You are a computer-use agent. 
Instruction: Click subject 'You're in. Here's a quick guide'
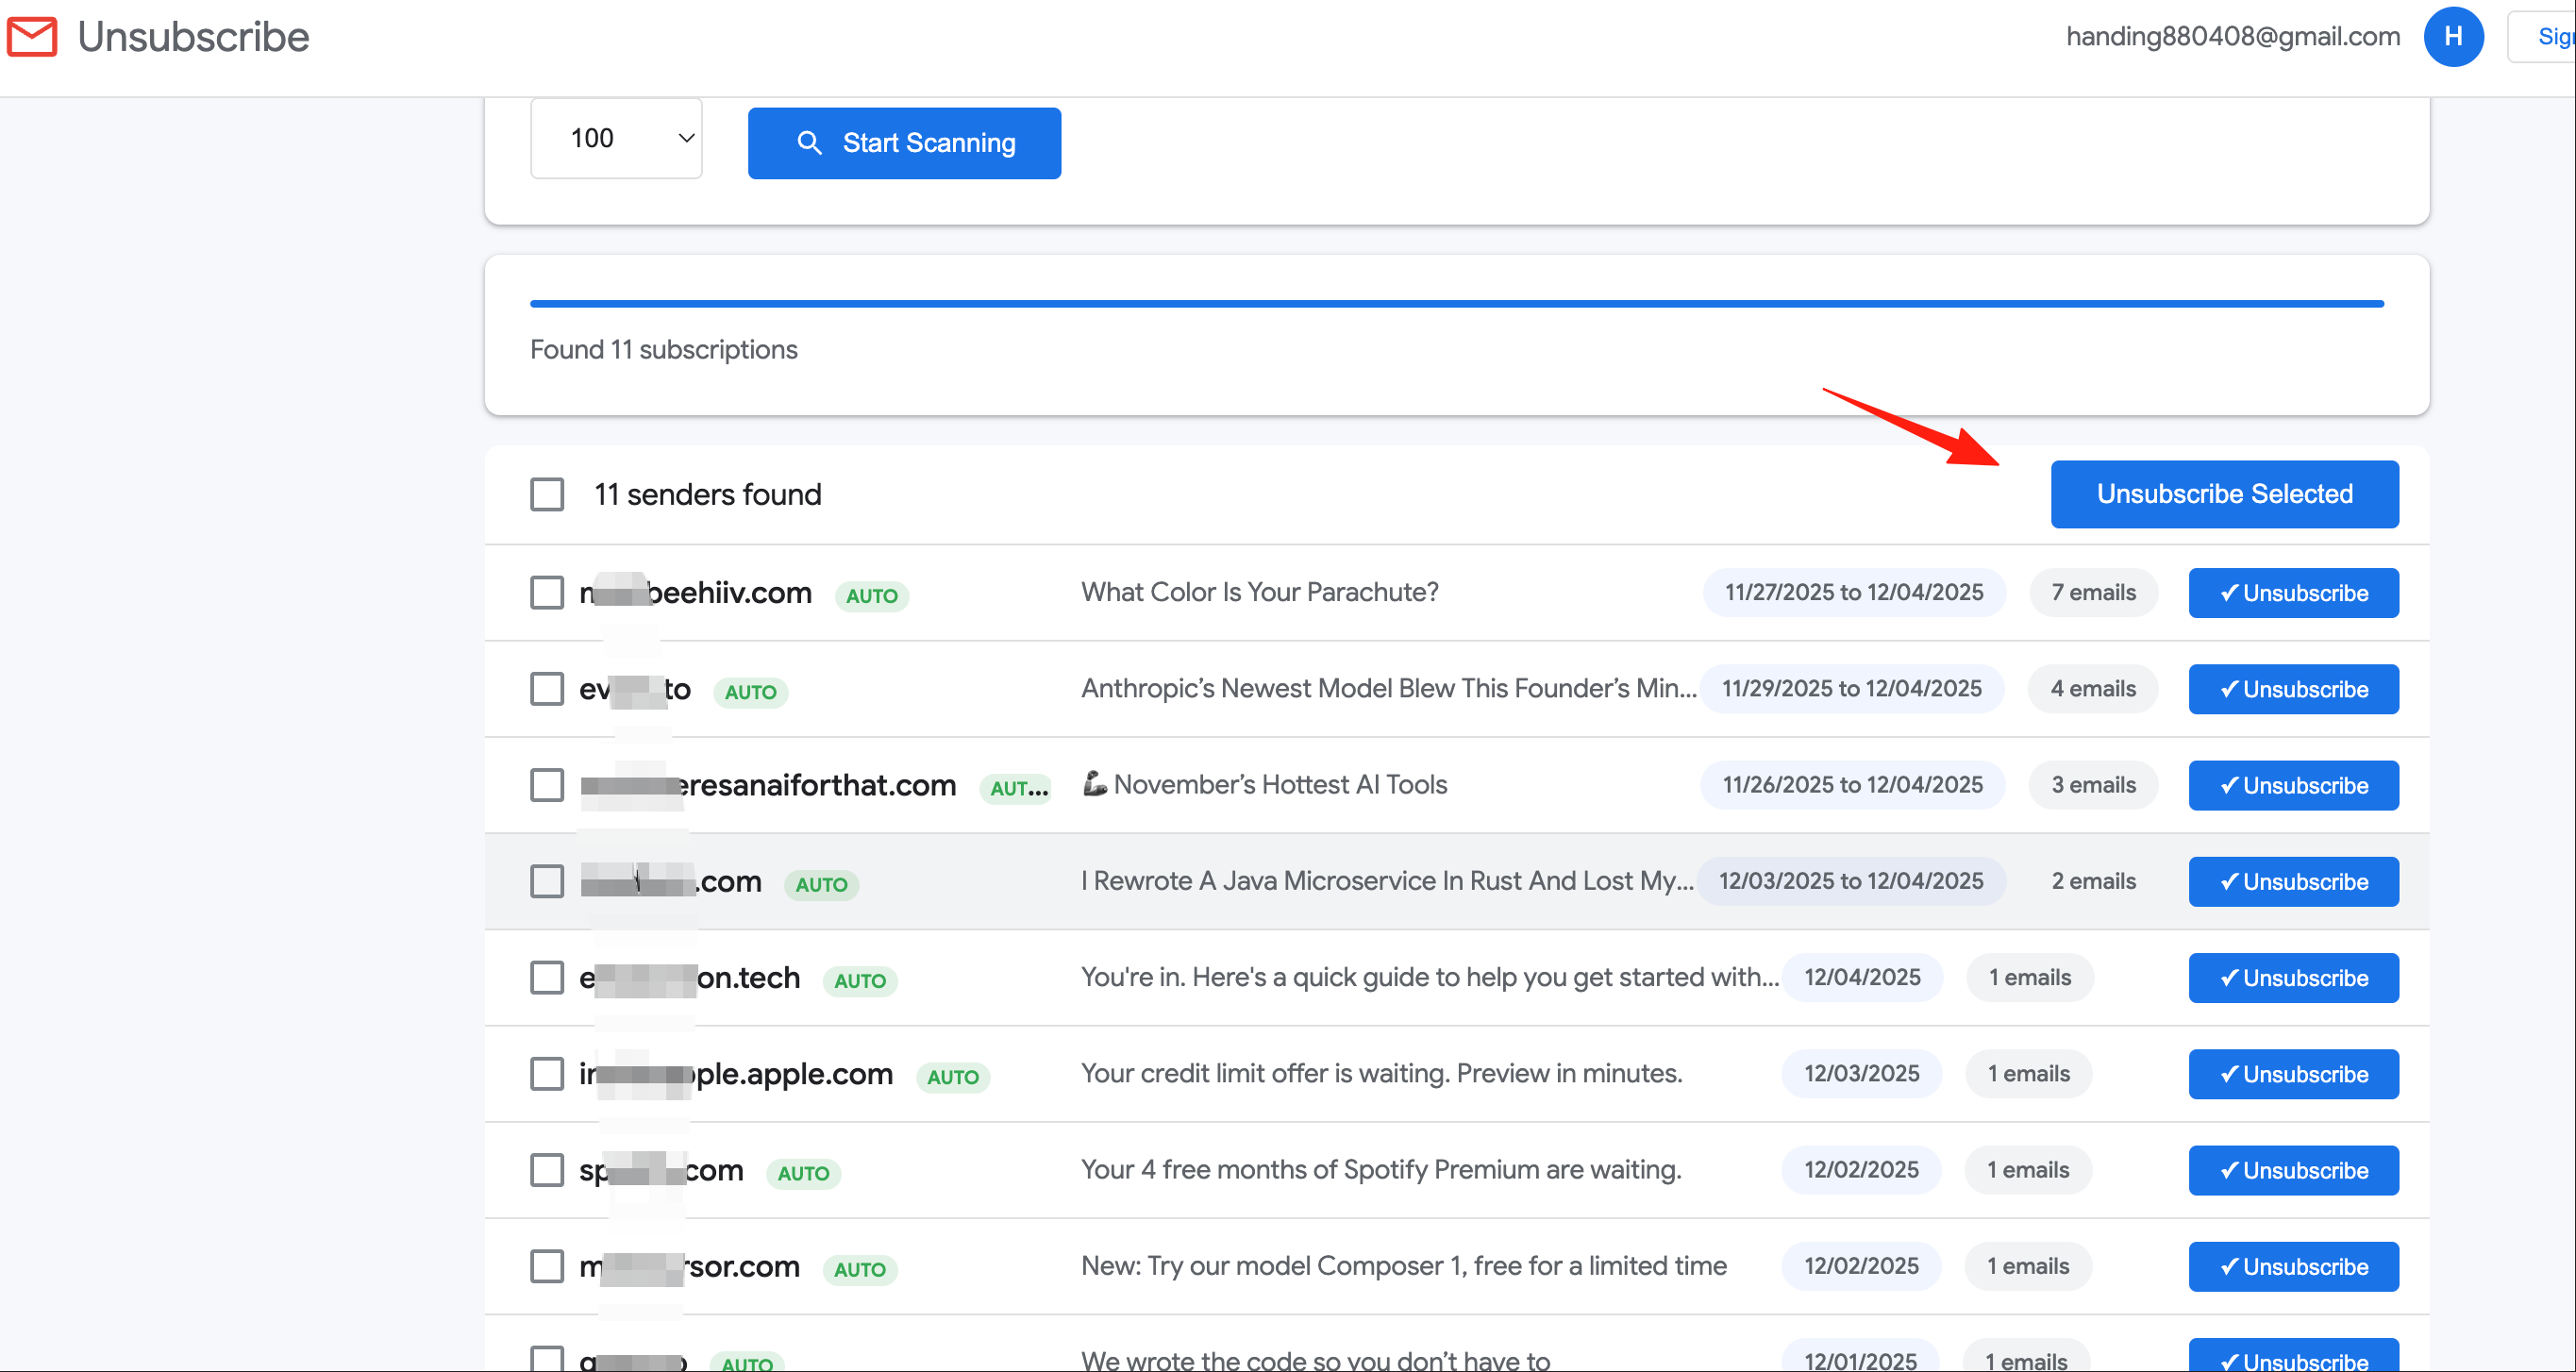(x=1430, y=977)
